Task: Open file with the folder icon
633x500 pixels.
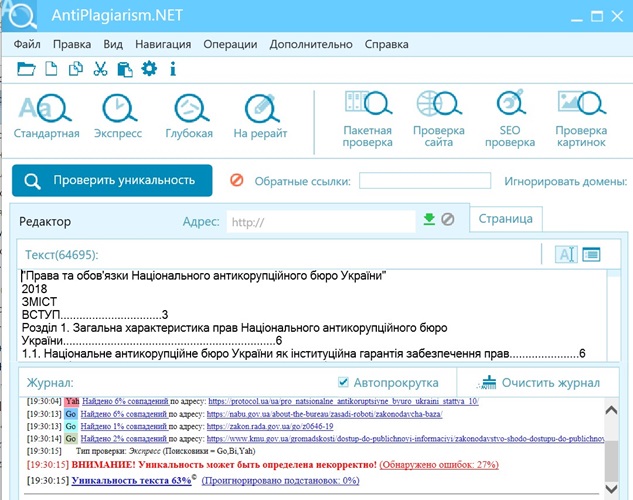Action: coord(26,69)
